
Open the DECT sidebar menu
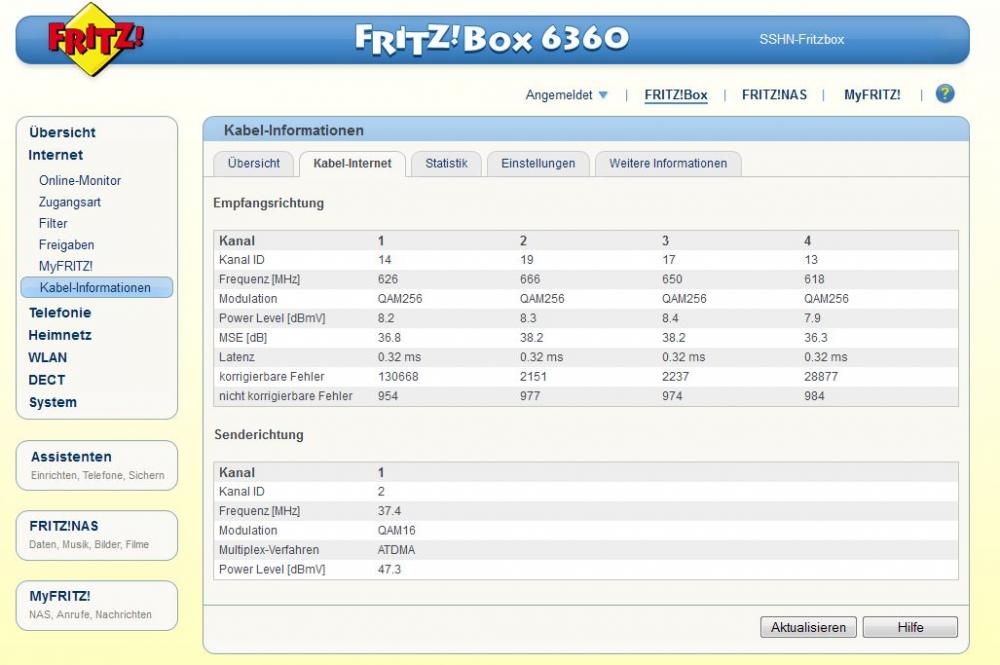(47, 380)
